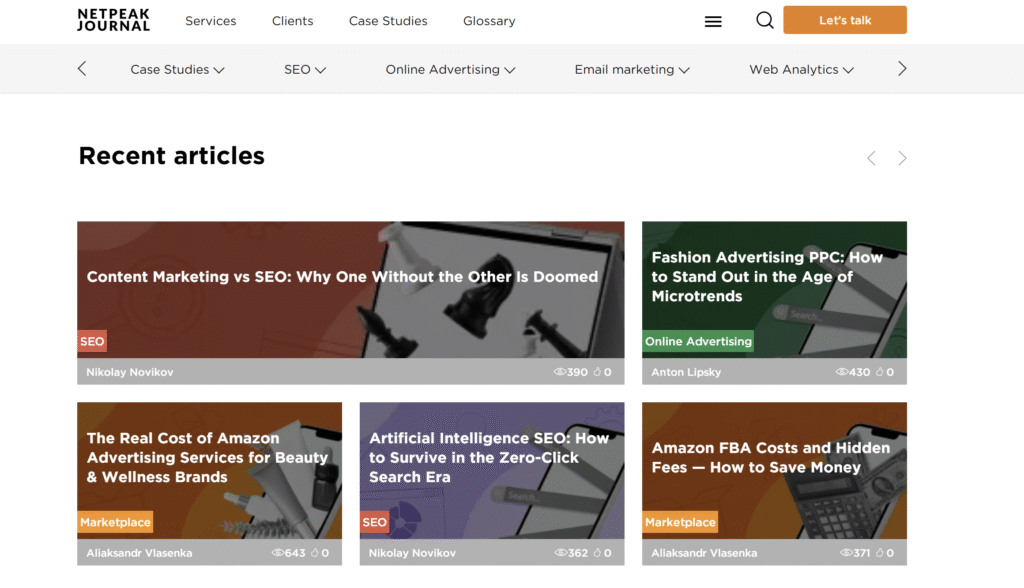Click views eye icon showing 362
This screenshot has width=1024, height=588.
pyautogui.click(x=560, y=553)
